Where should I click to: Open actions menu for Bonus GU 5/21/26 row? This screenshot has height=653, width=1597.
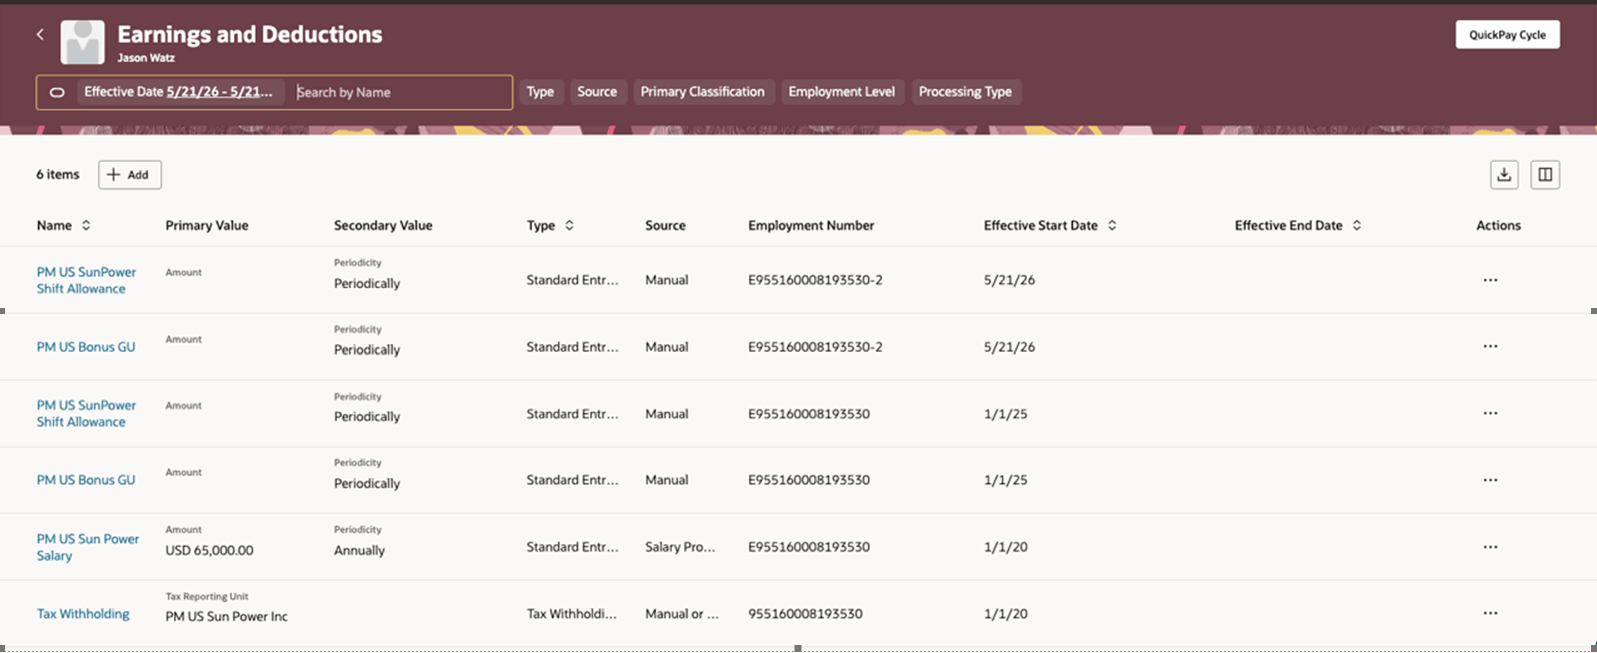pyautogui.click(x=1490, y=346)
